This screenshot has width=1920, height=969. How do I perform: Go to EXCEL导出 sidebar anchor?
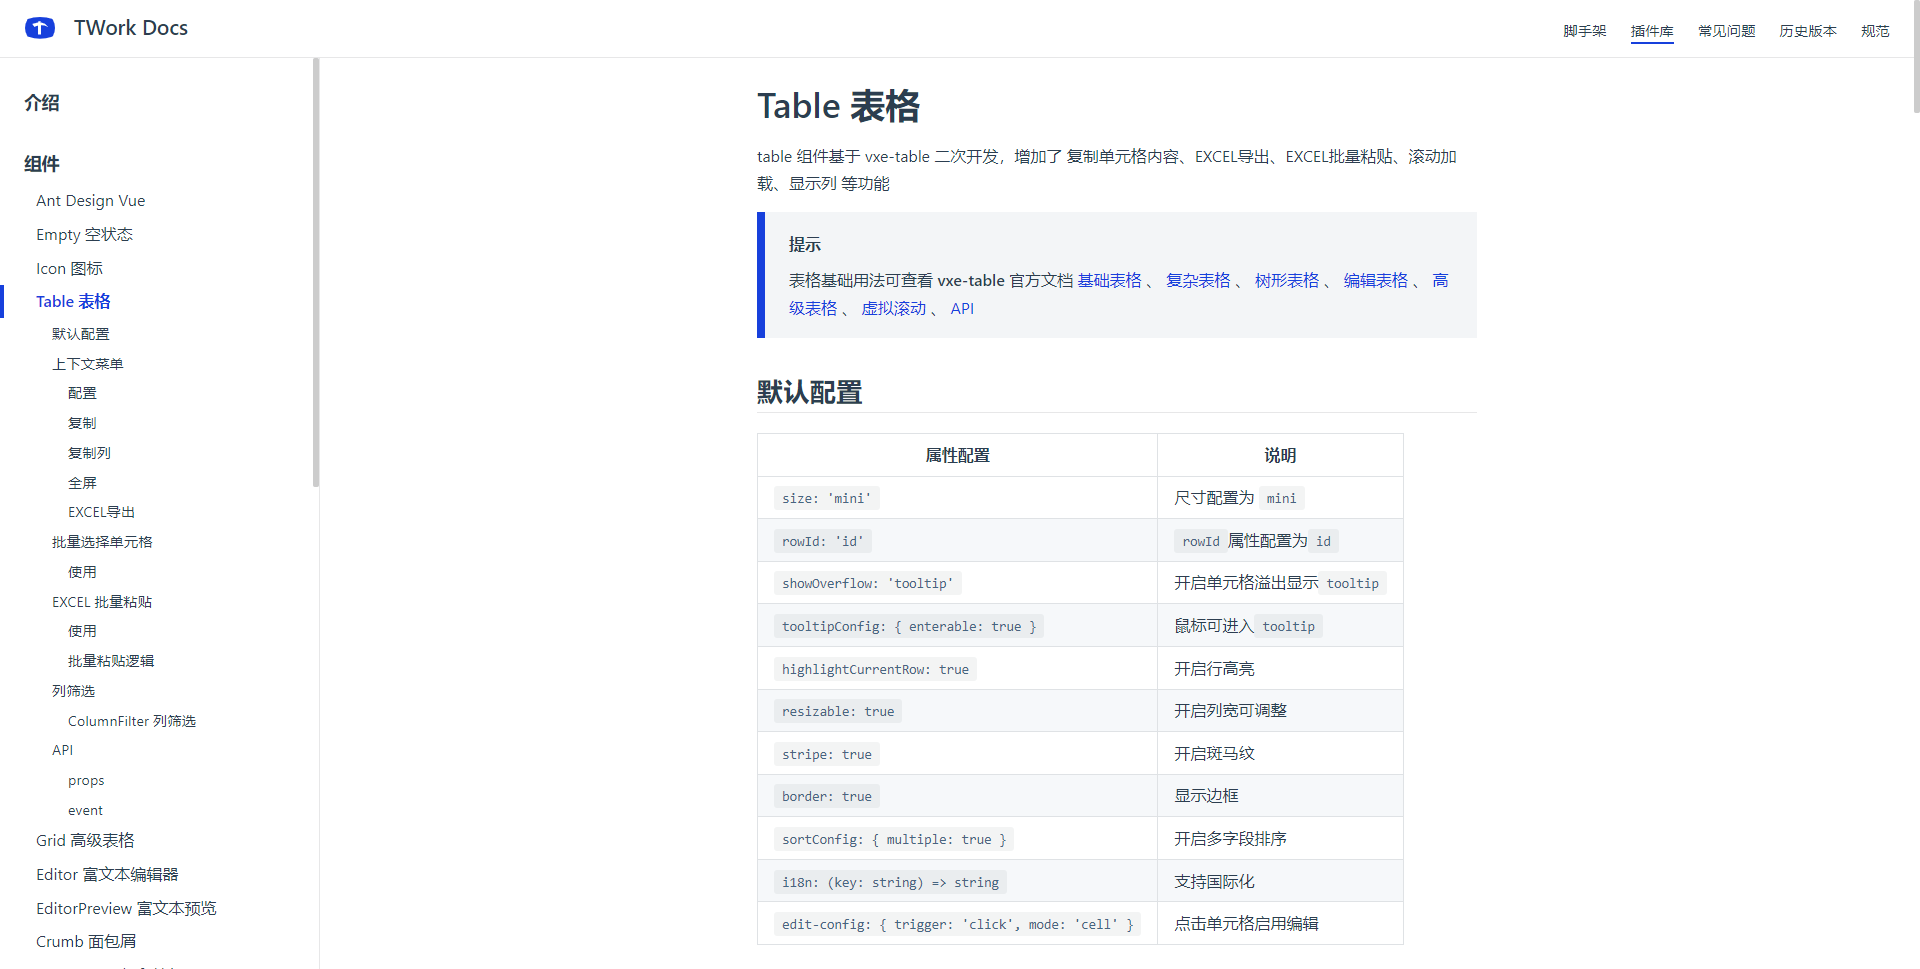(x=101, y=512)
